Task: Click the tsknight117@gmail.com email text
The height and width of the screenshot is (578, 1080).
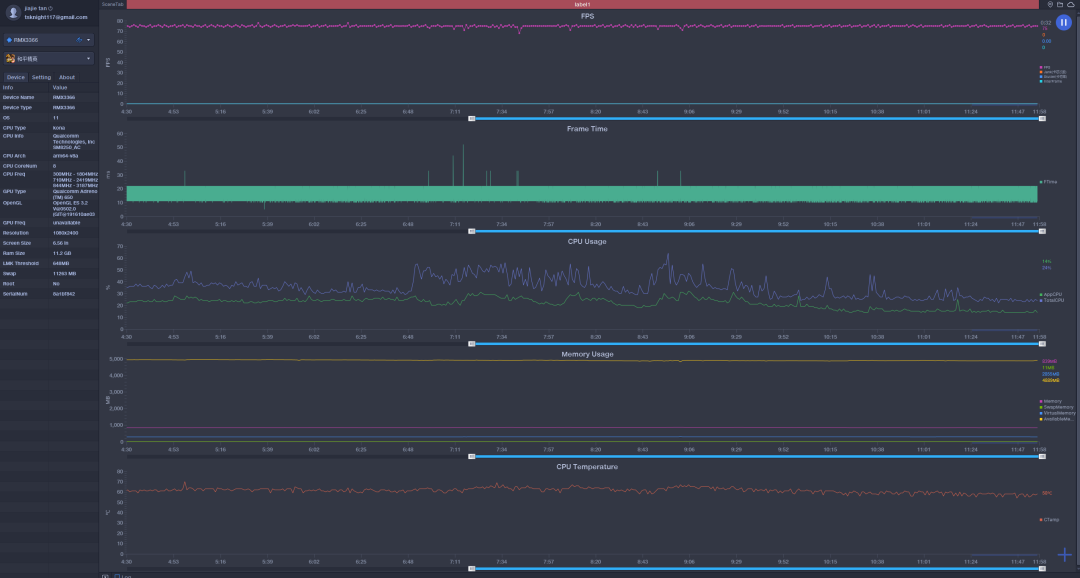Action: [56, 17]
